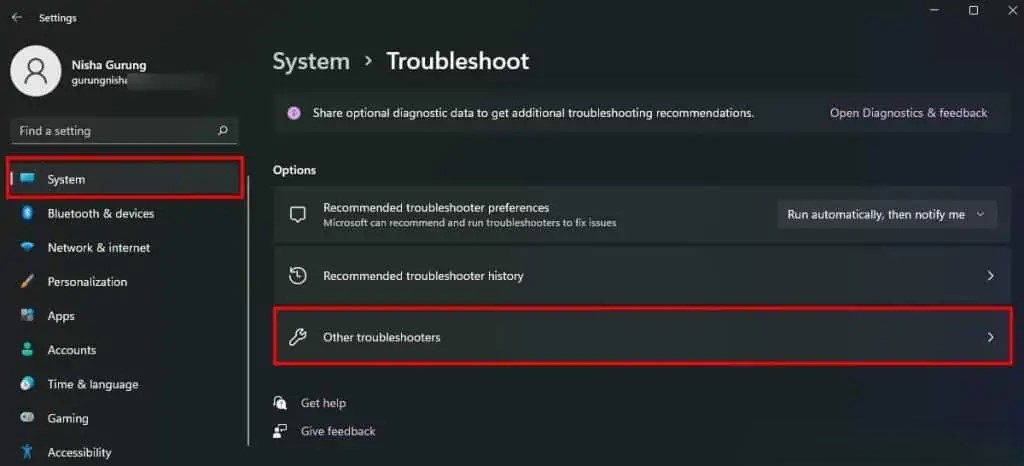Click the Bluetooth & devices icon
The image size is (1024, 466).
[x=27, y=213]
